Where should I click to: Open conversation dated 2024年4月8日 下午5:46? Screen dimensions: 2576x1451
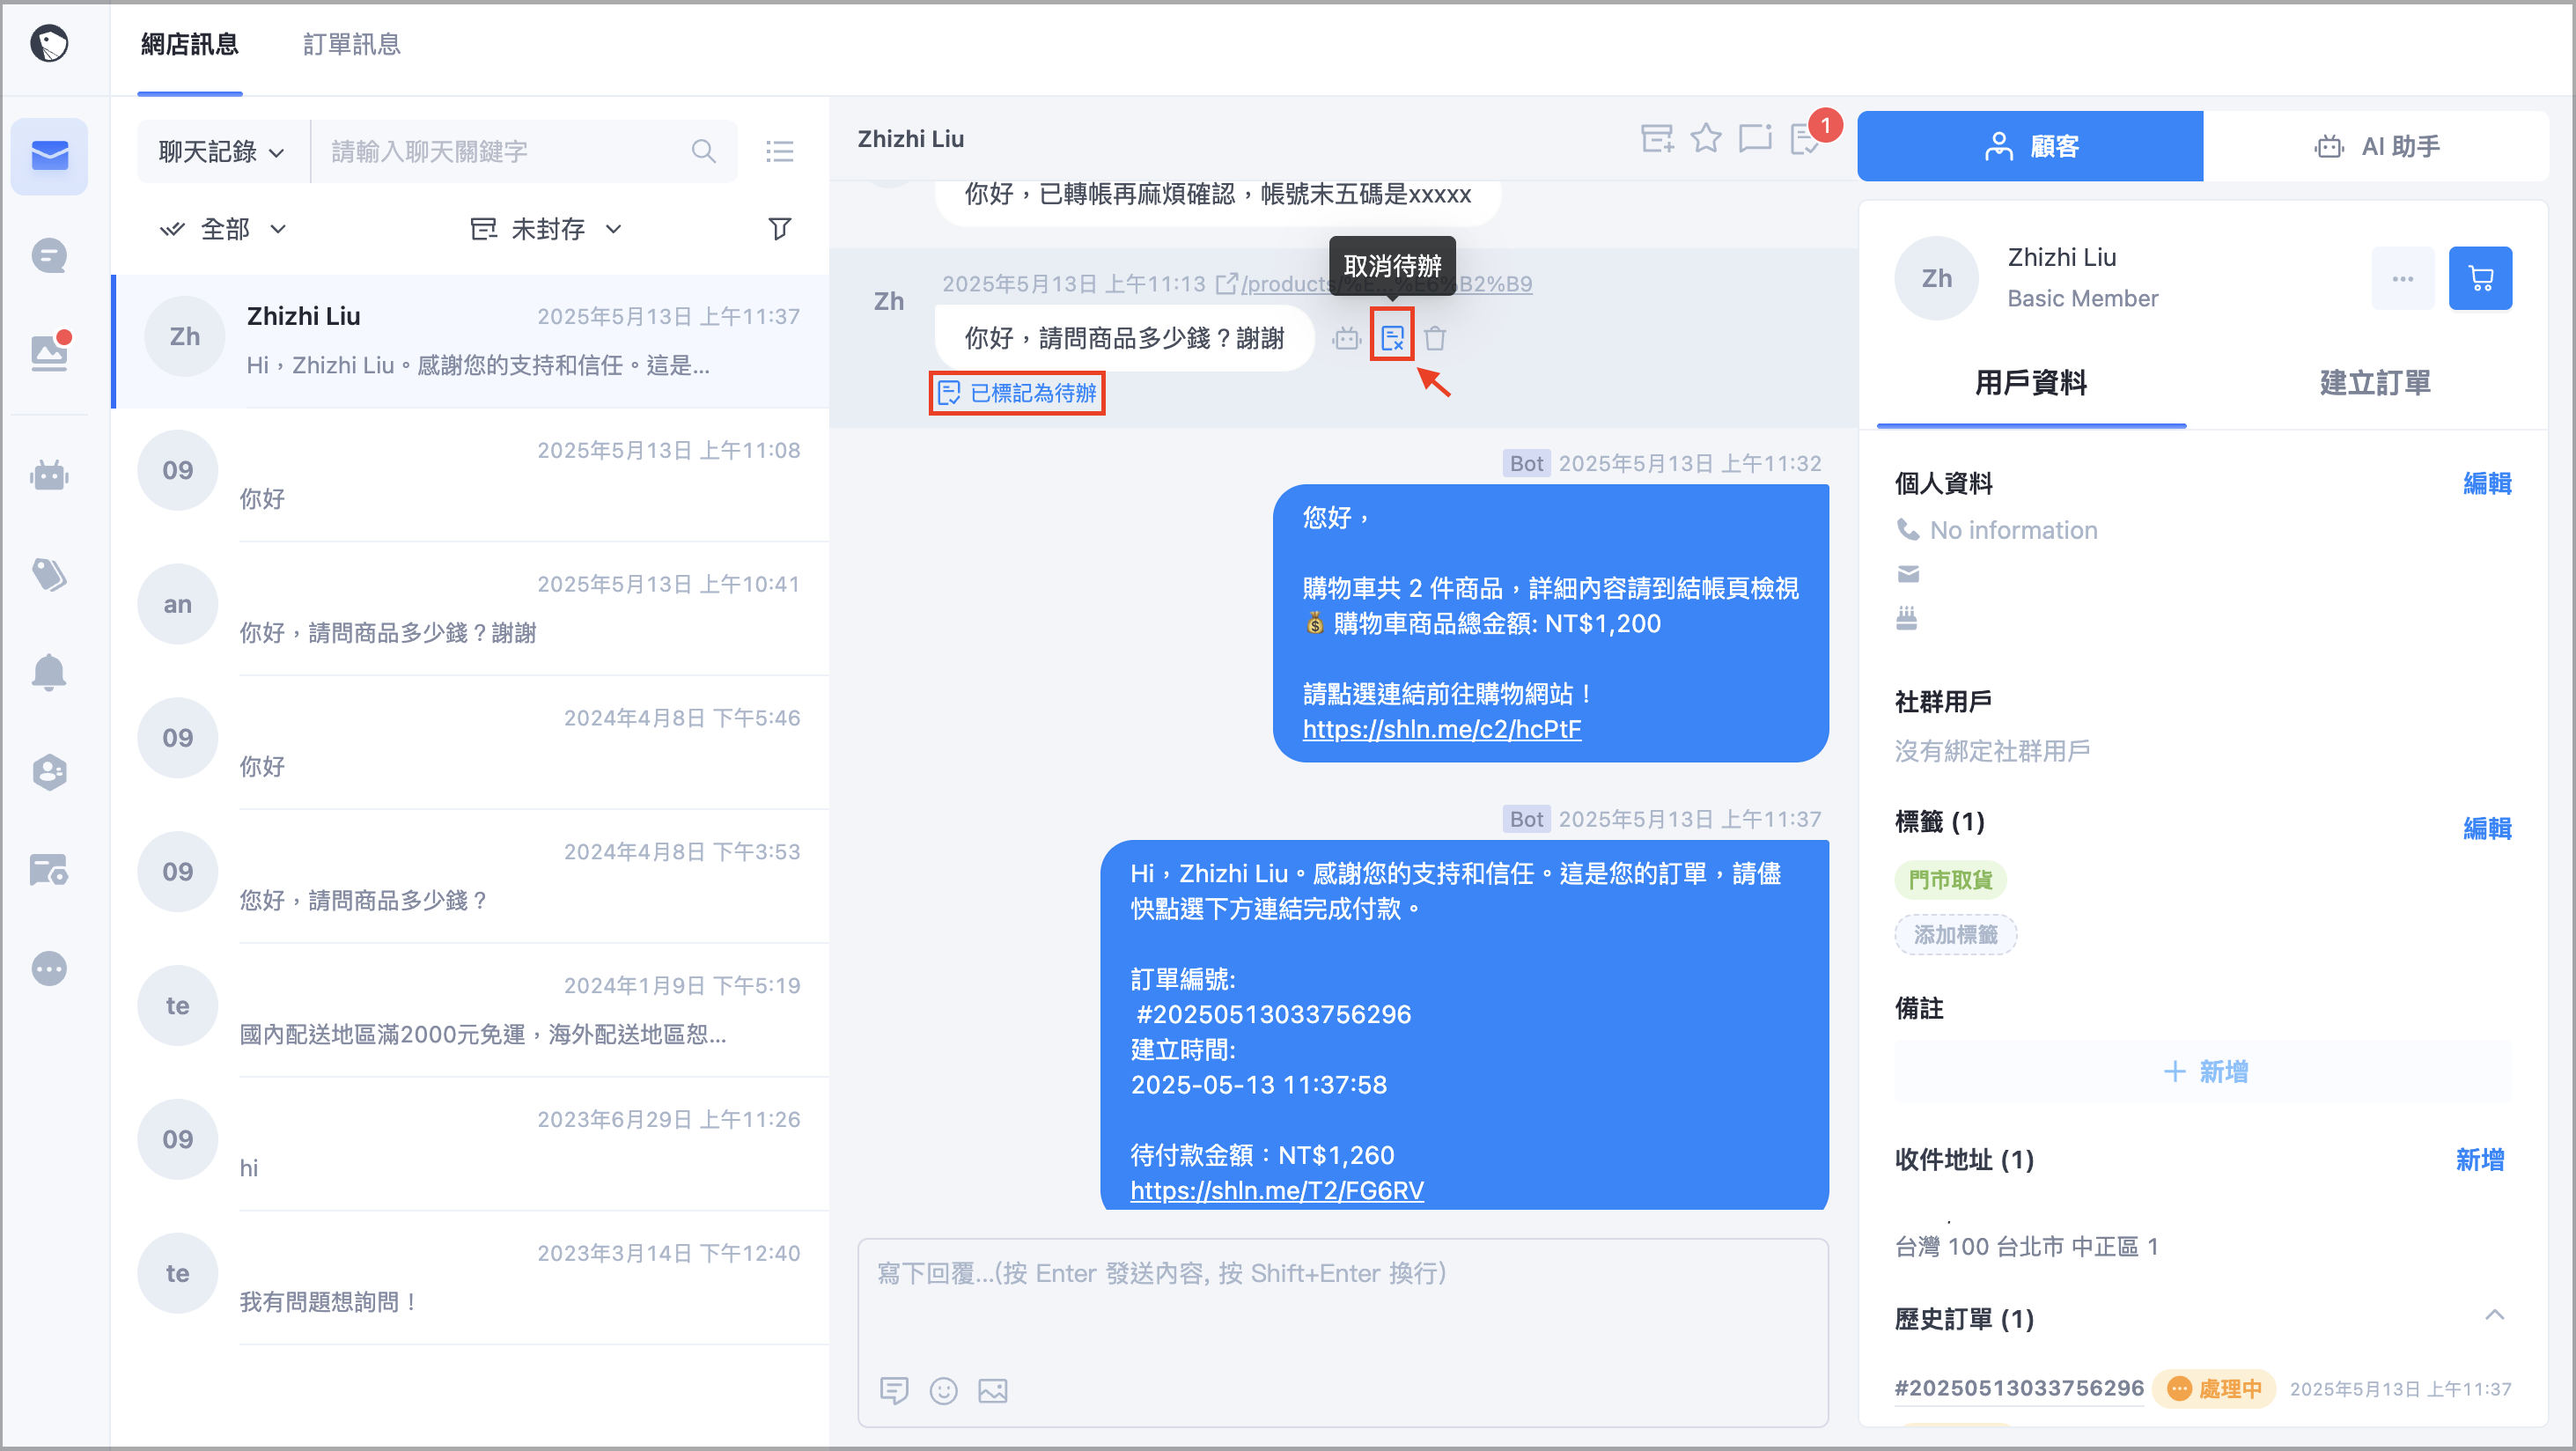pos(471,742)
